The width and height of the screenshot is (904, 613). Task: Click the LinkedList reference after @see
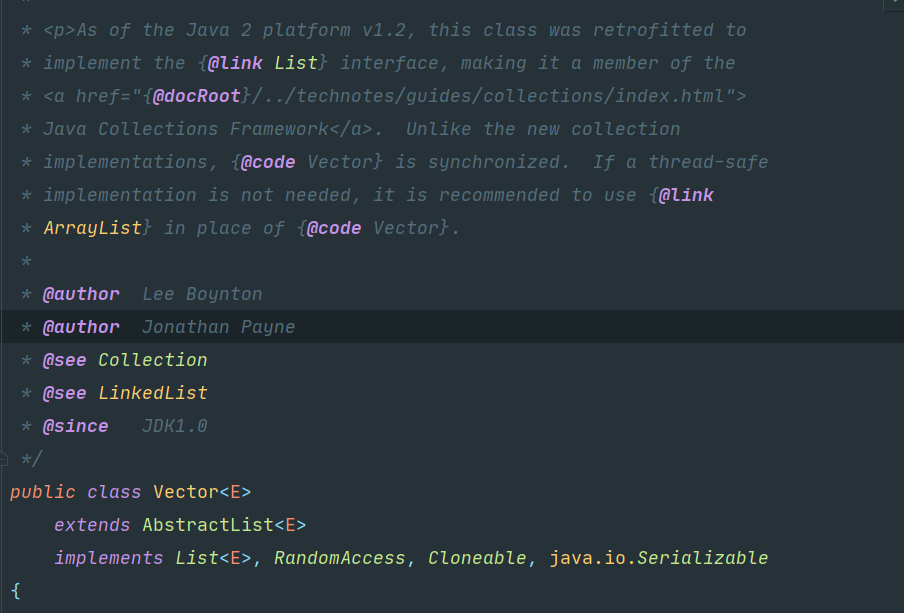(153, 393)
